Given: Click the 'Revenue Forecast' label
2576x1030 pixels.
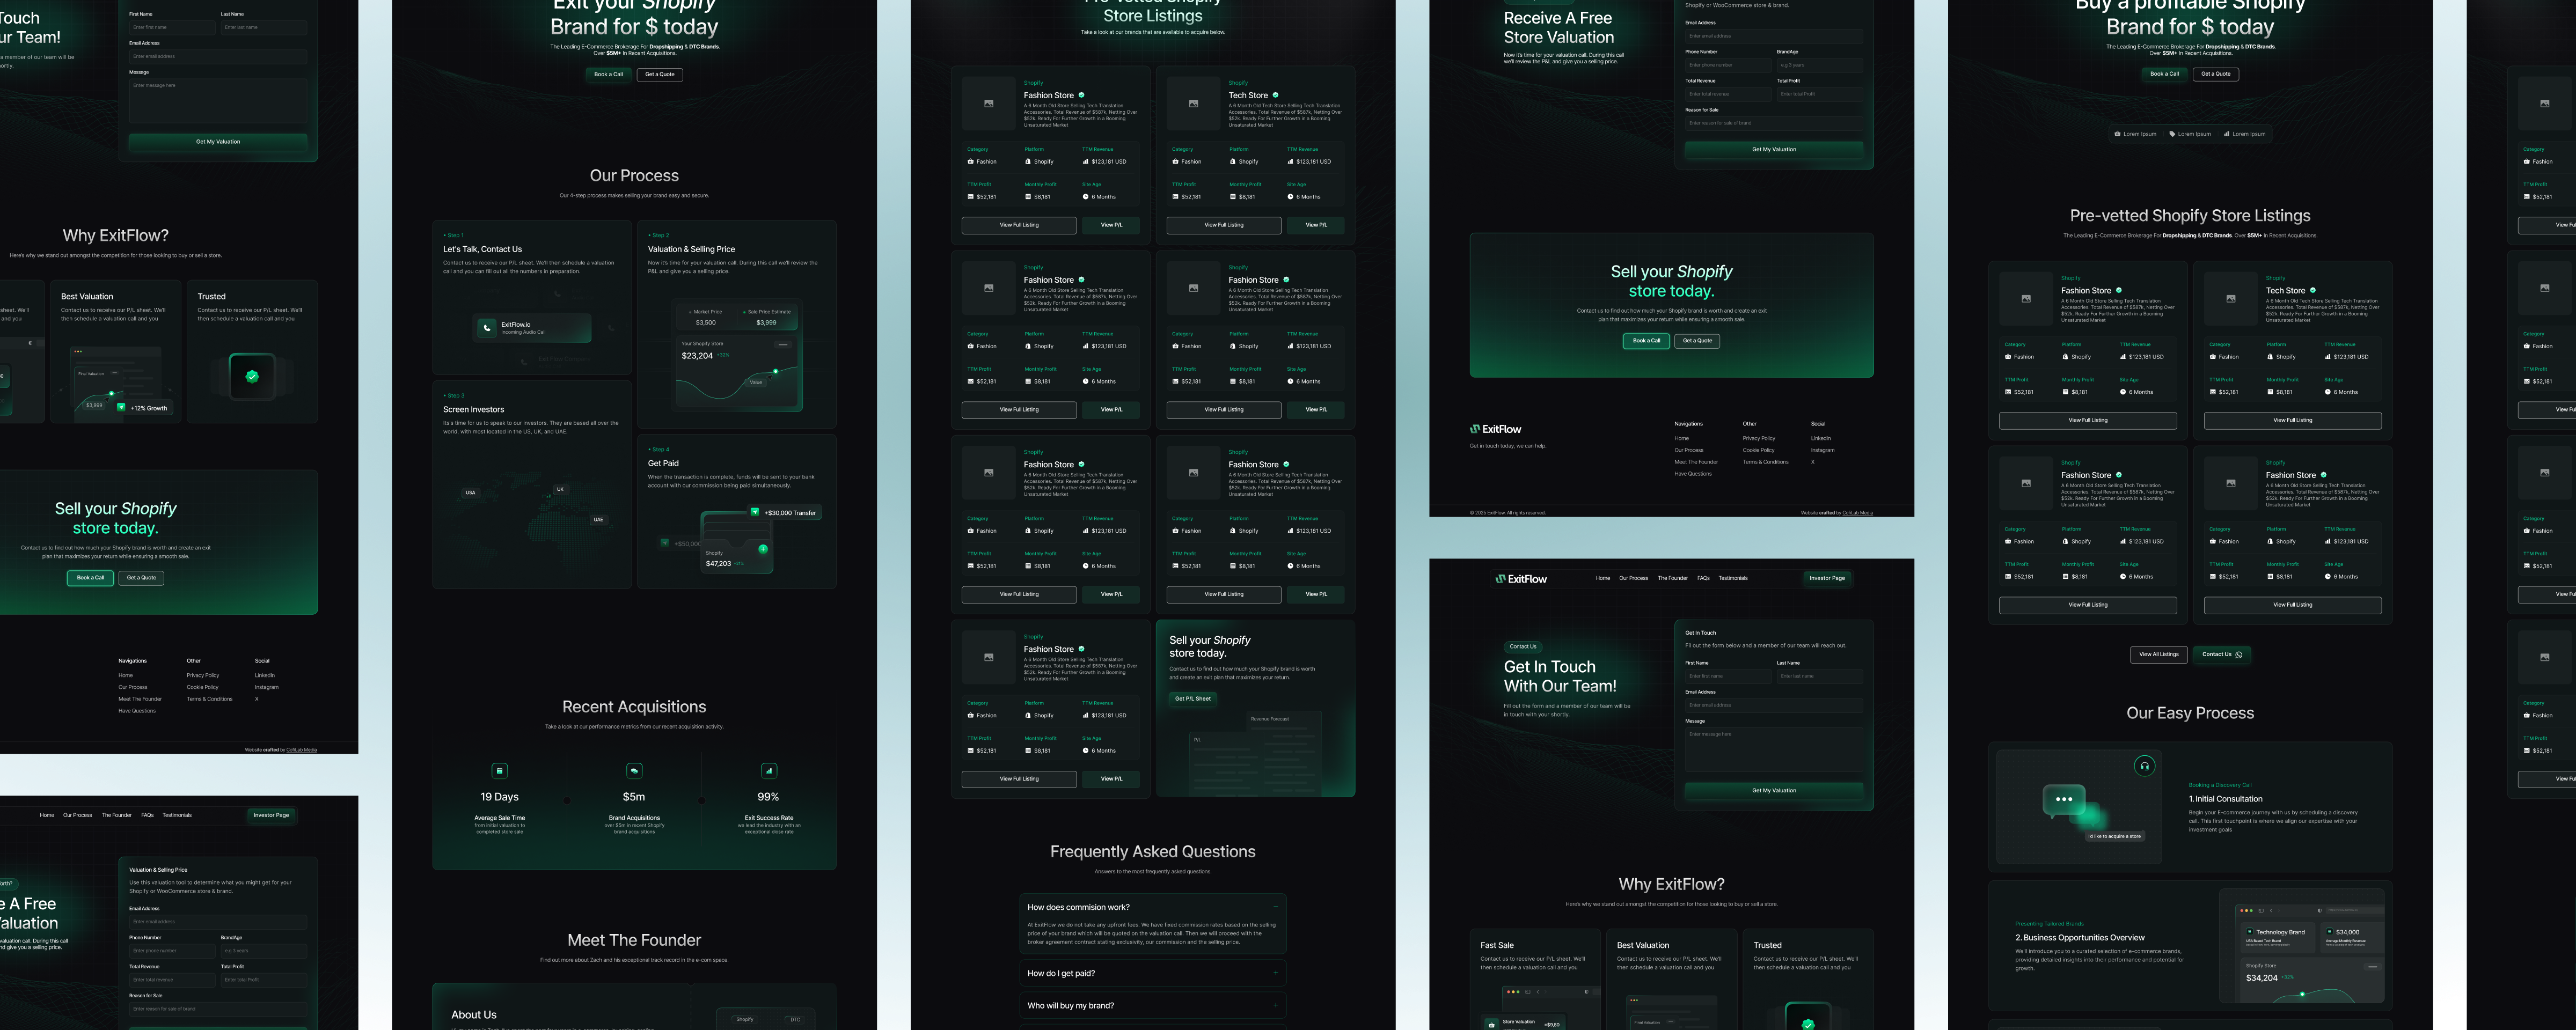Looking at the screenshot, I should pyautogui.click(x=1270, y=719).
